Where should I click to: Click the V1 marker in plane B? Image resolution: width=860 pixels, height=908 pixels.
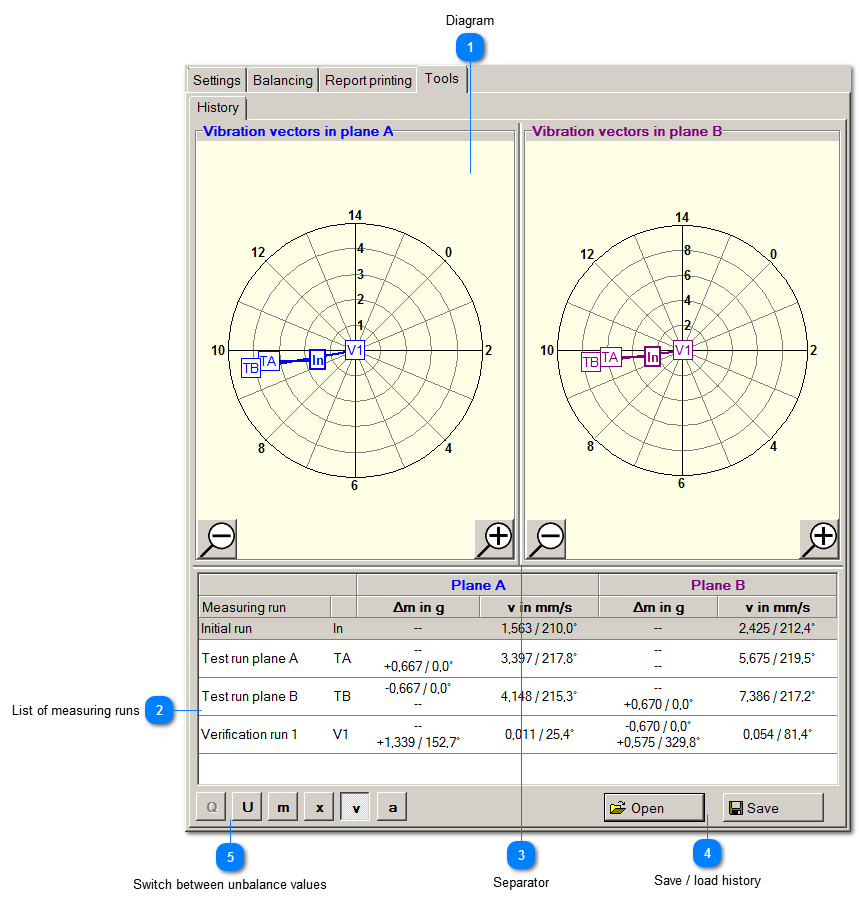pyautogui.click(x=683, y=350)
